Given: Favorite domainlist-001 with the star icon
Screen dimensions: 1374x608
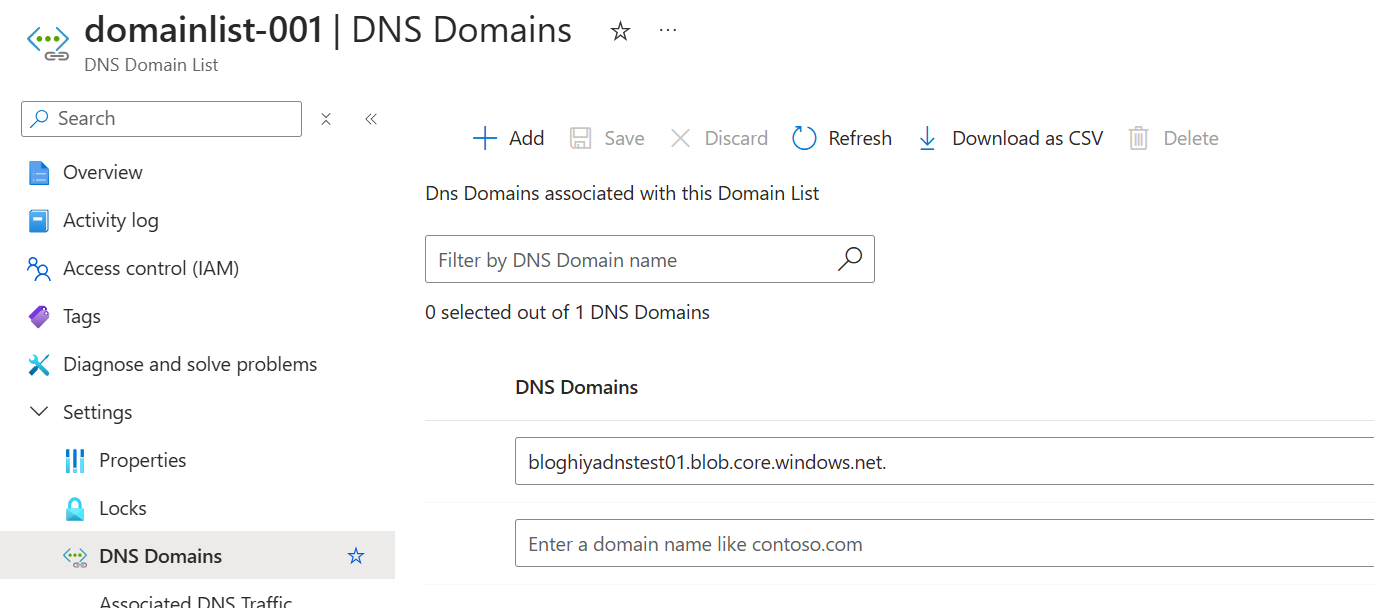Looking at the screenshot, I should (x=621, y=31).
